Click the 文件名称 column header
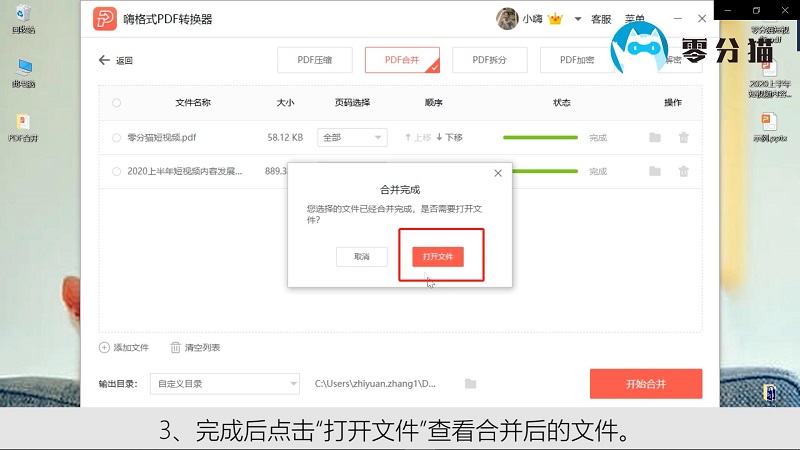 coord(193,103)
